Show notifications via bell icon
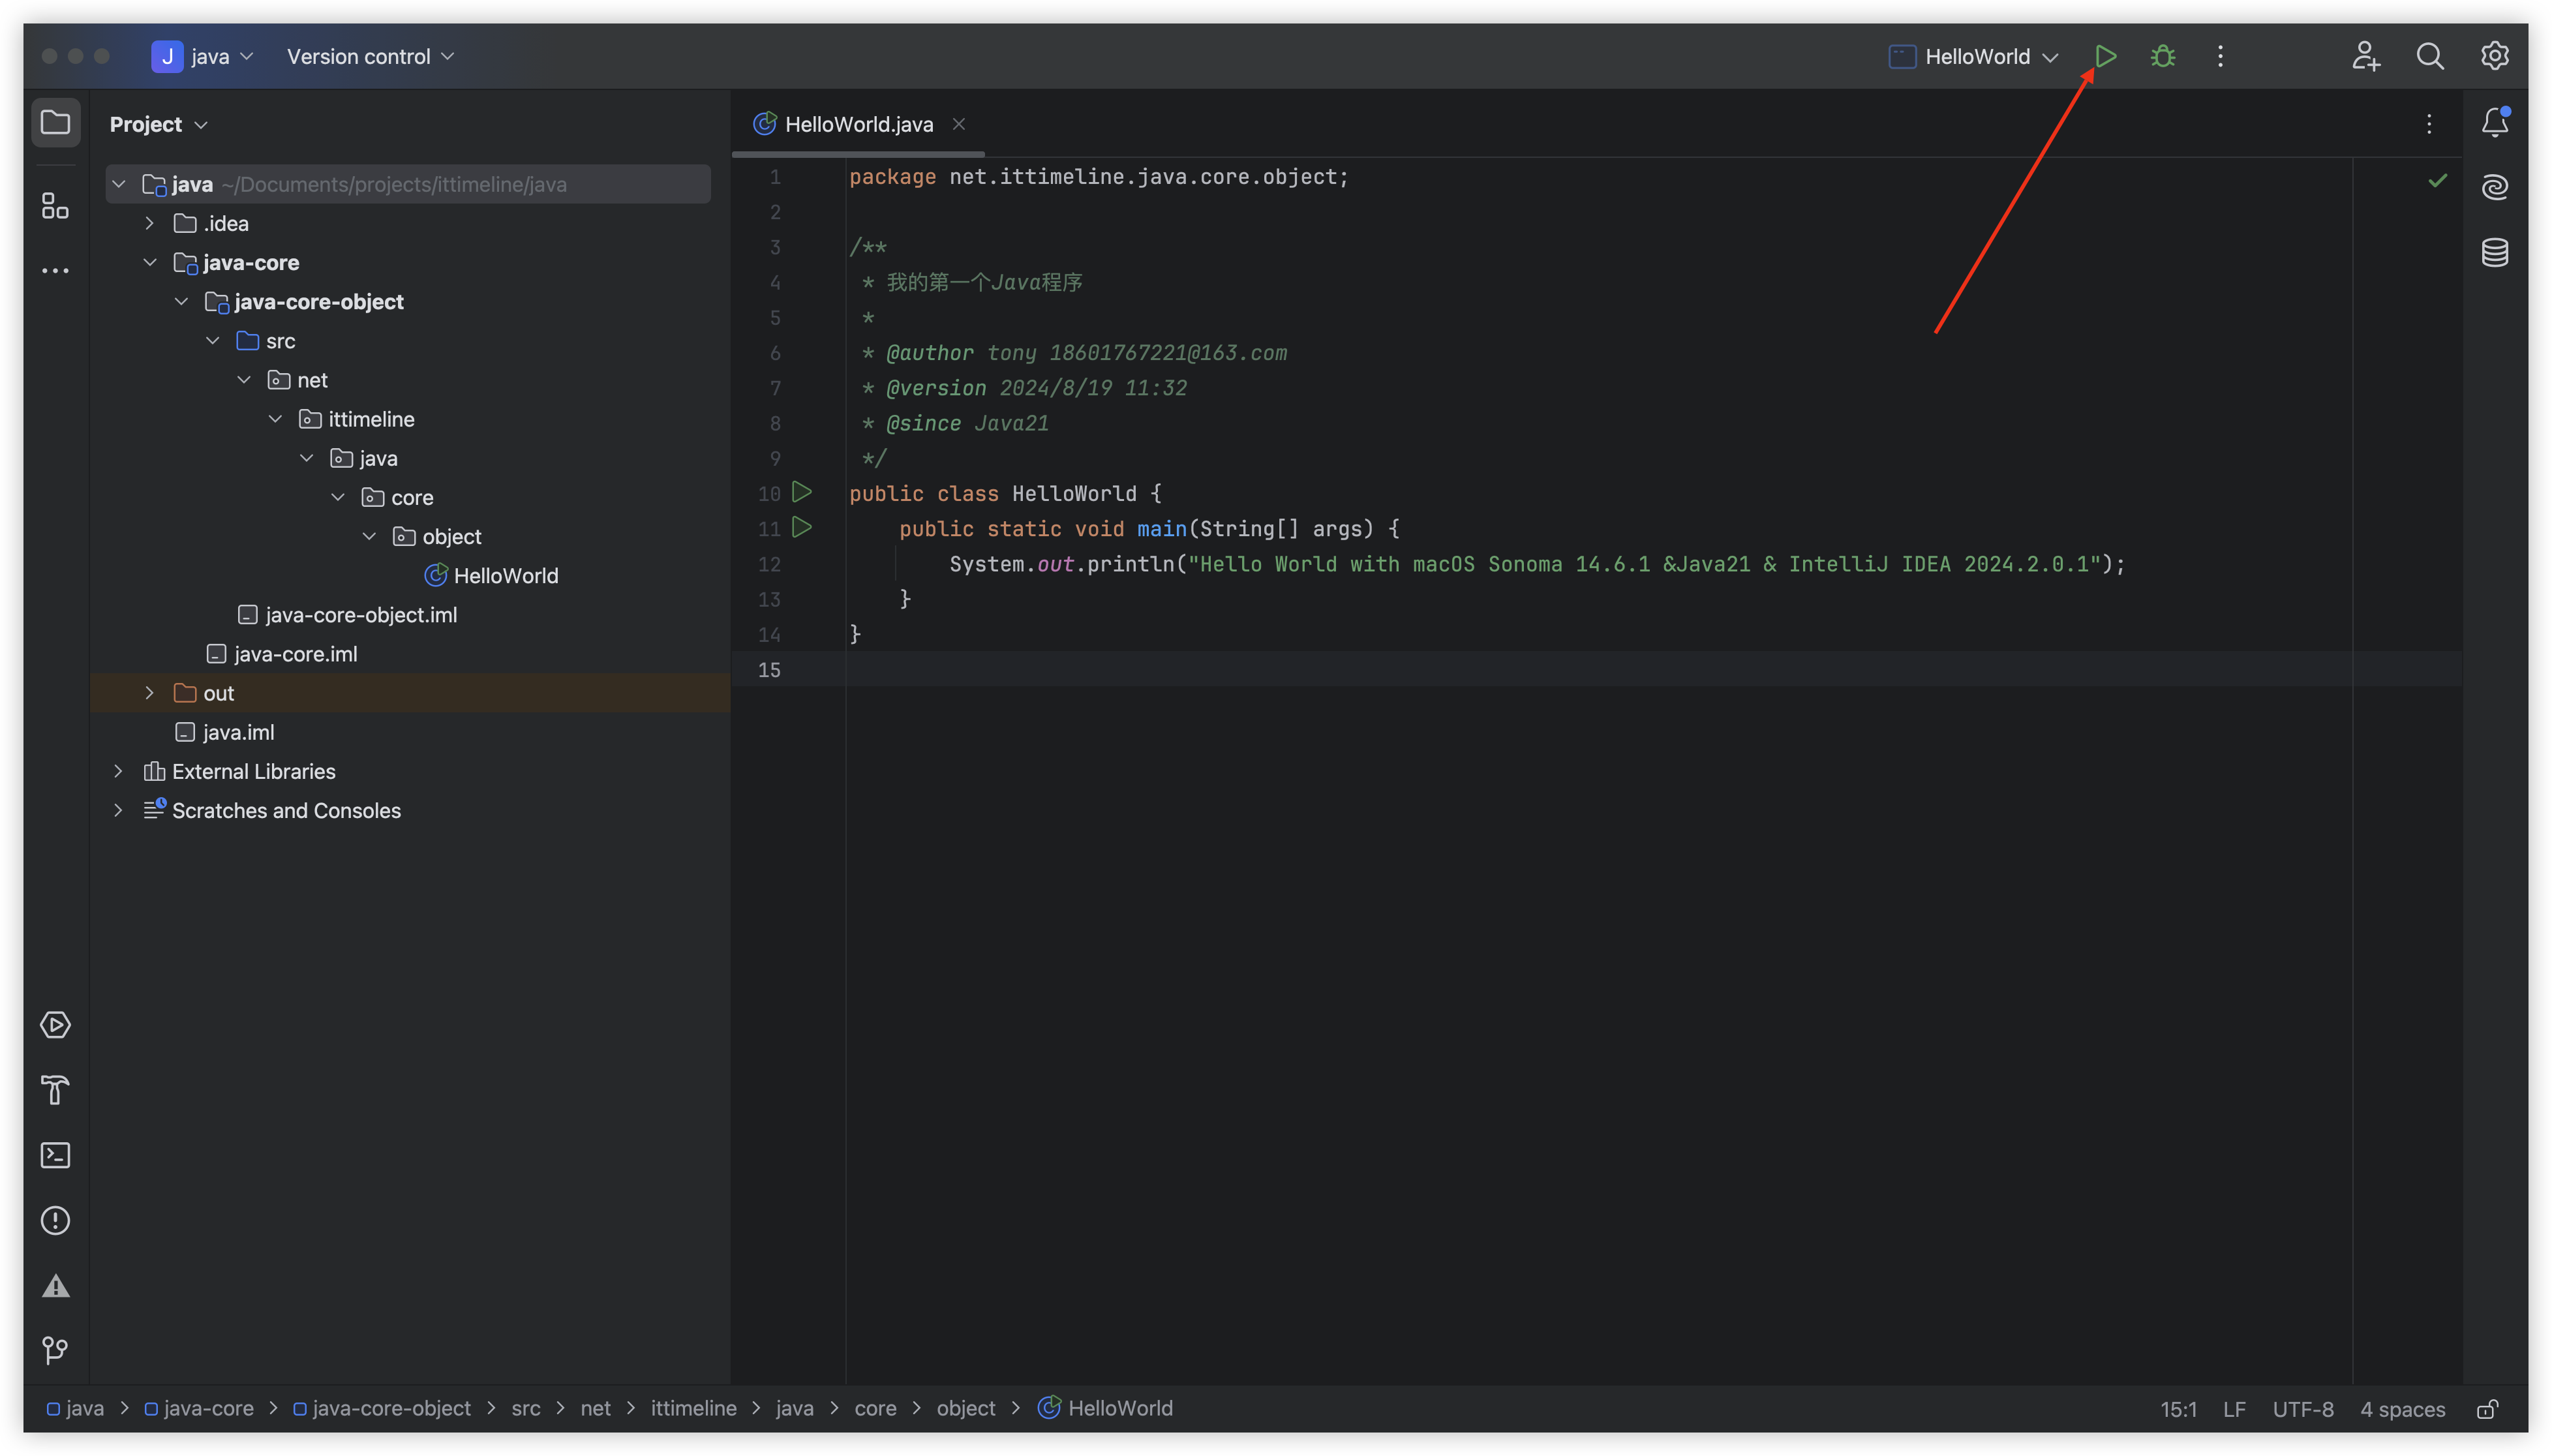This screenshot has height=1456, width=2552. pos(2494,122)
